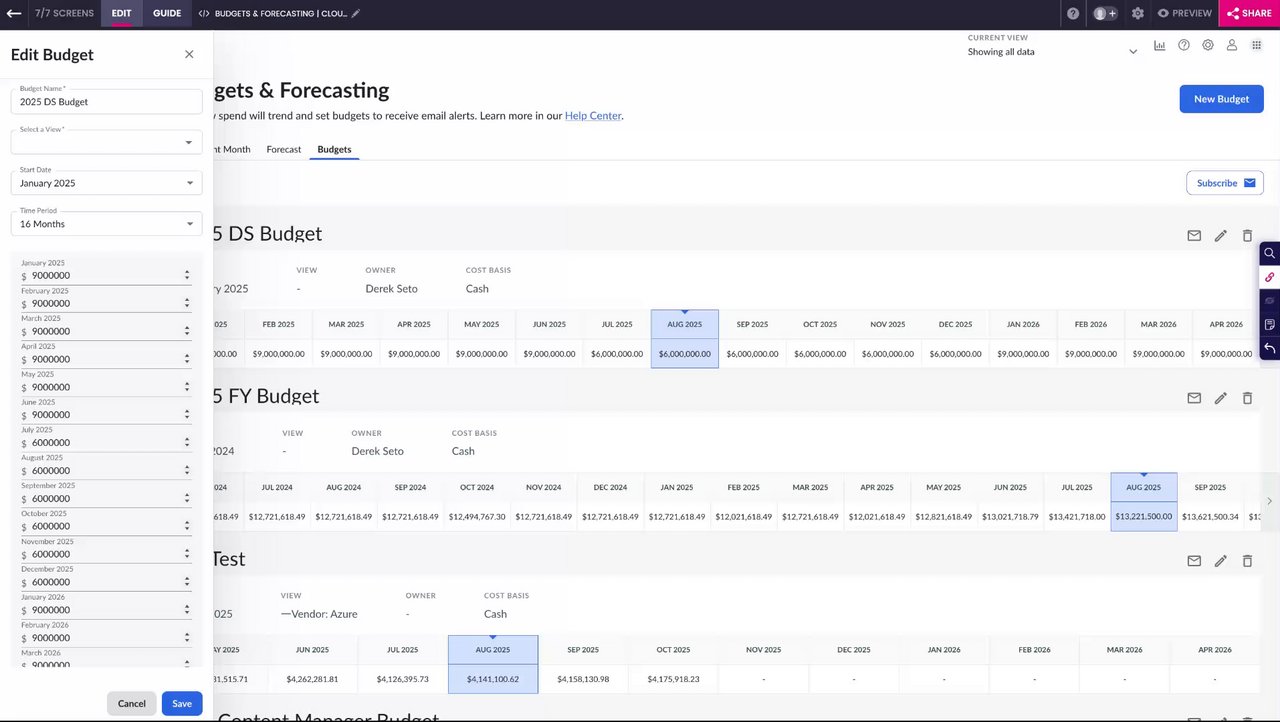Open the search tool in the right sidebar
Viewport: 1280px width, 722px height.
[1269, 253]
